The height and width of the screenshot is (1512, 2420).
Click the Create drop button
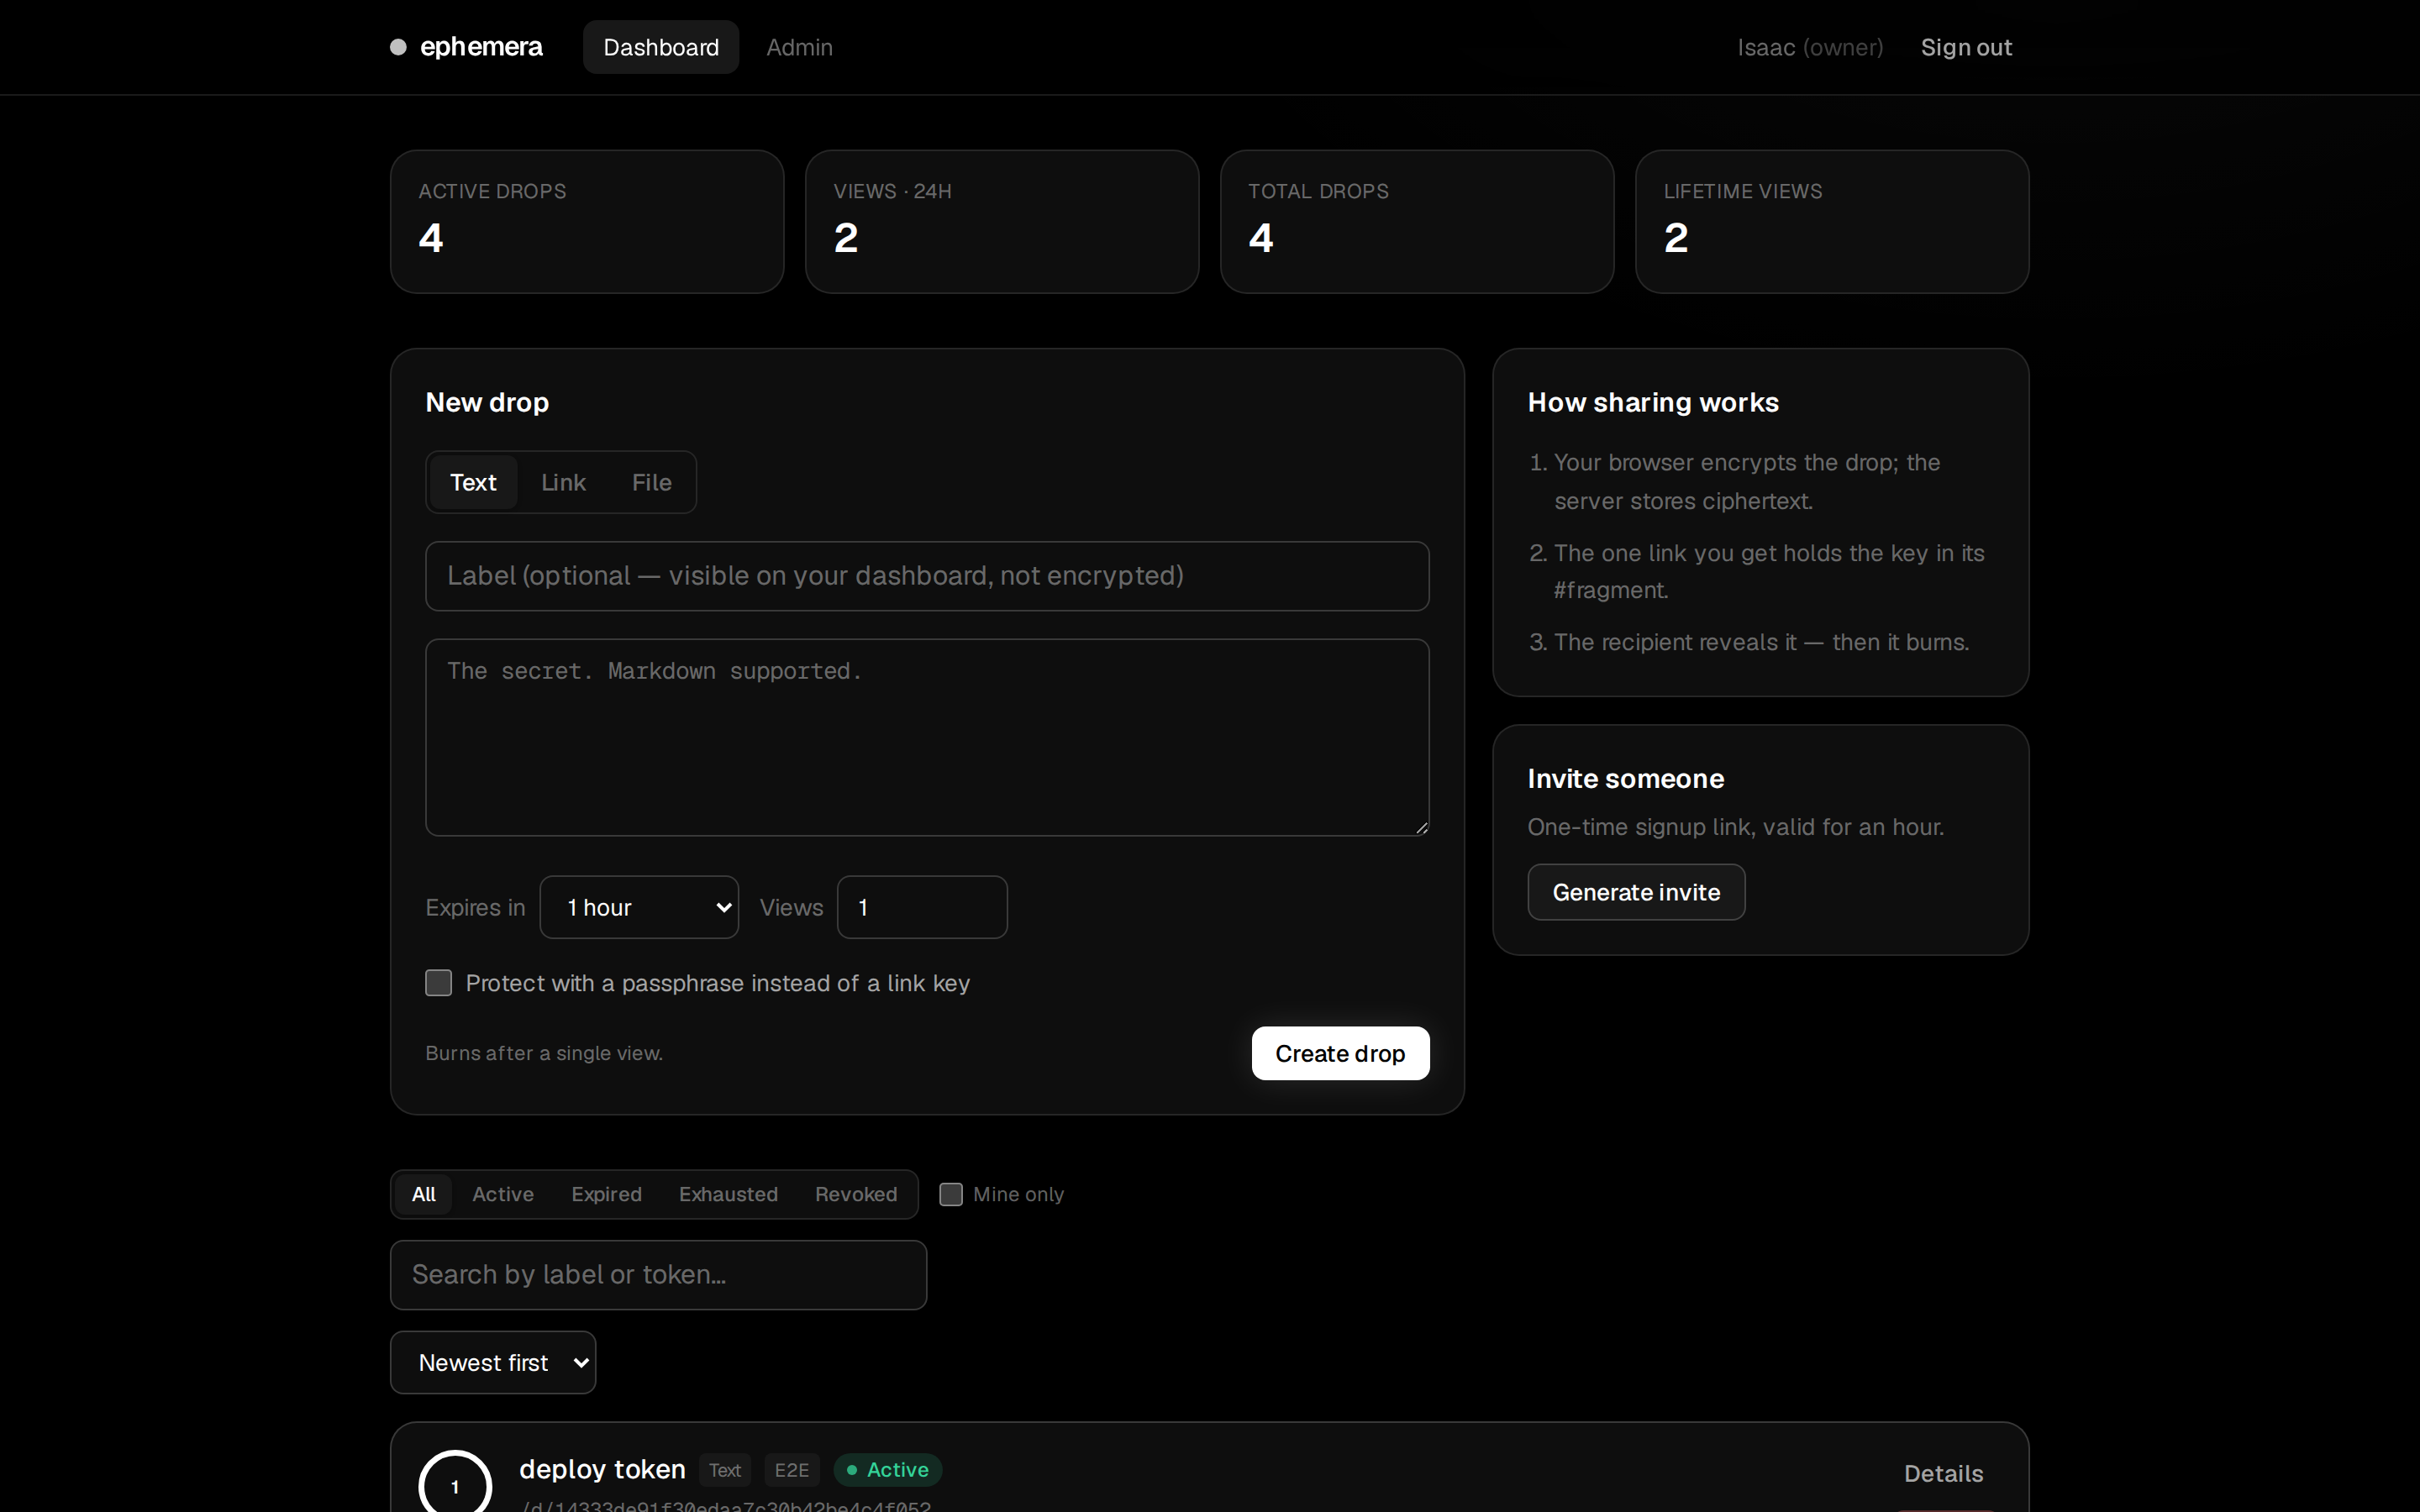(x=1340, y=1053)
